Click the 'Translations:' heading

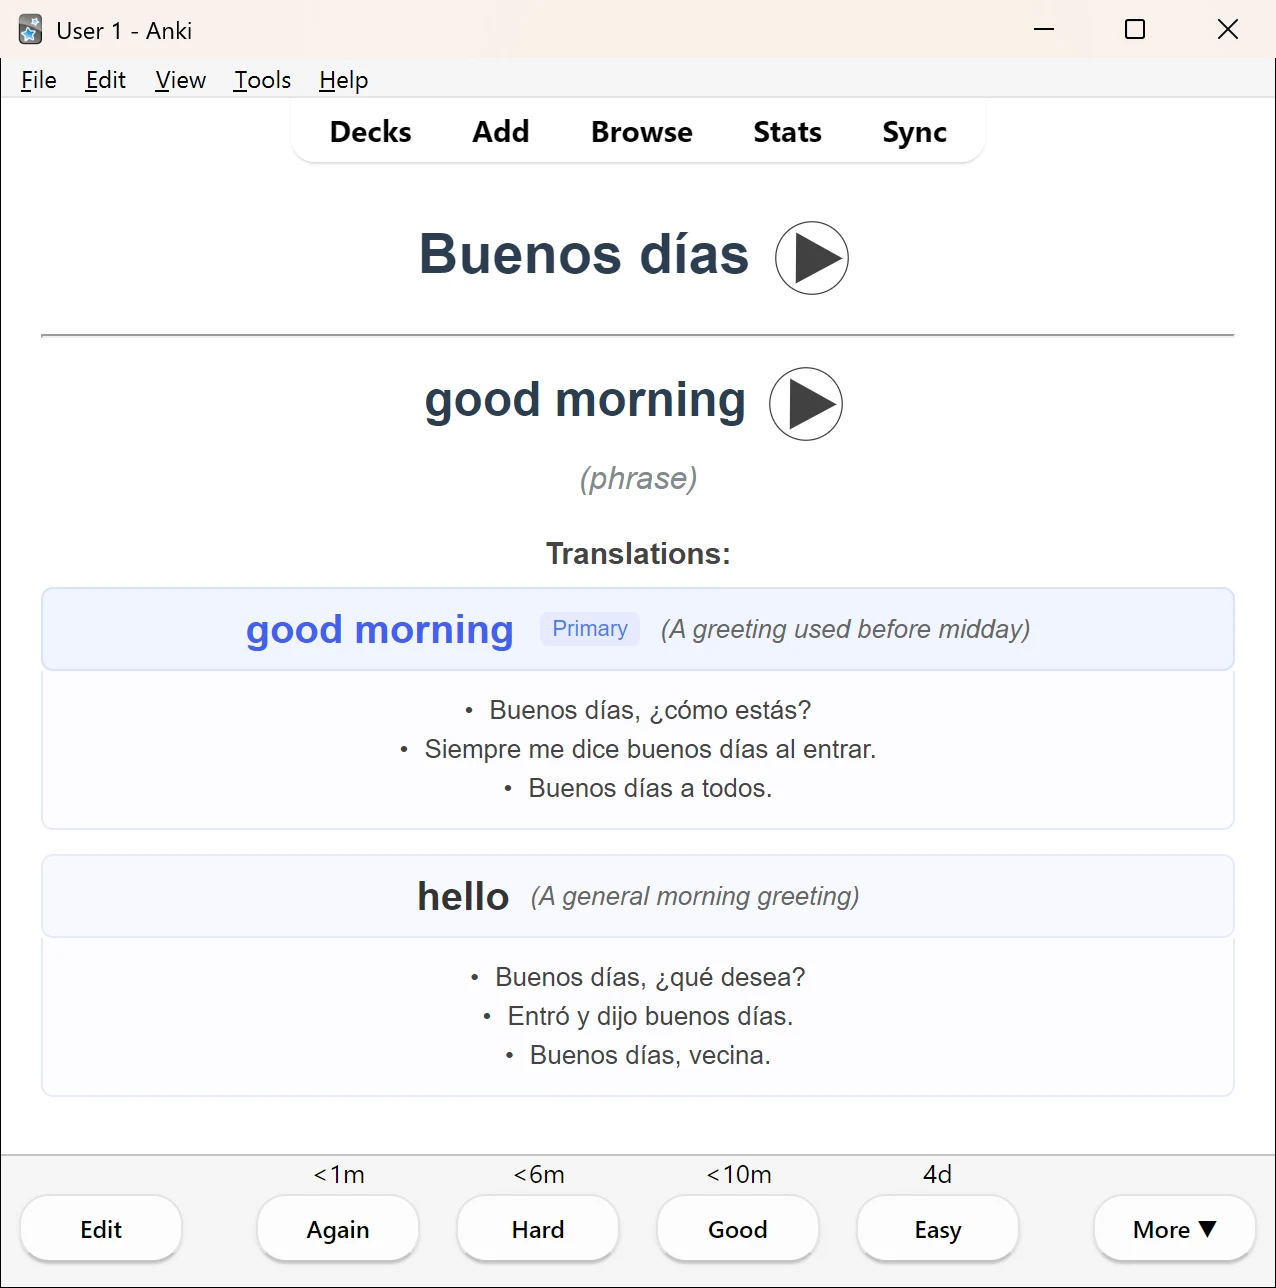[638, 553]
